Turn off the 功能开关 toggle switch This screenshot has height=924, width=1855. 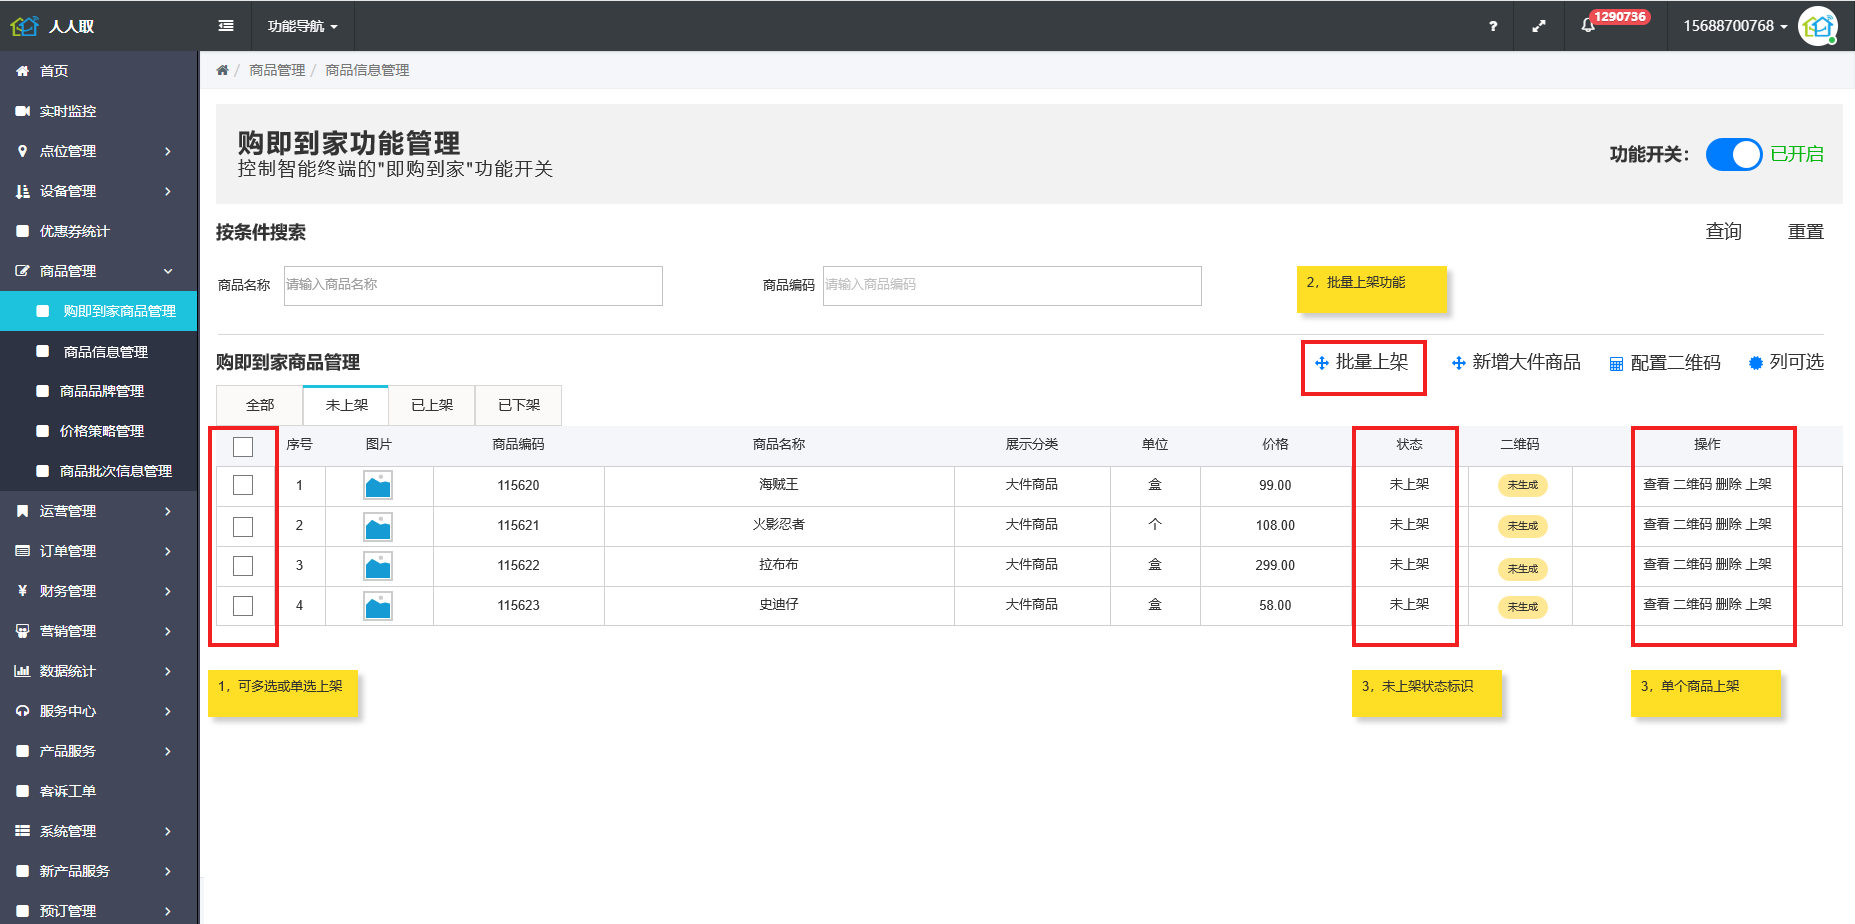point(1733,154)
